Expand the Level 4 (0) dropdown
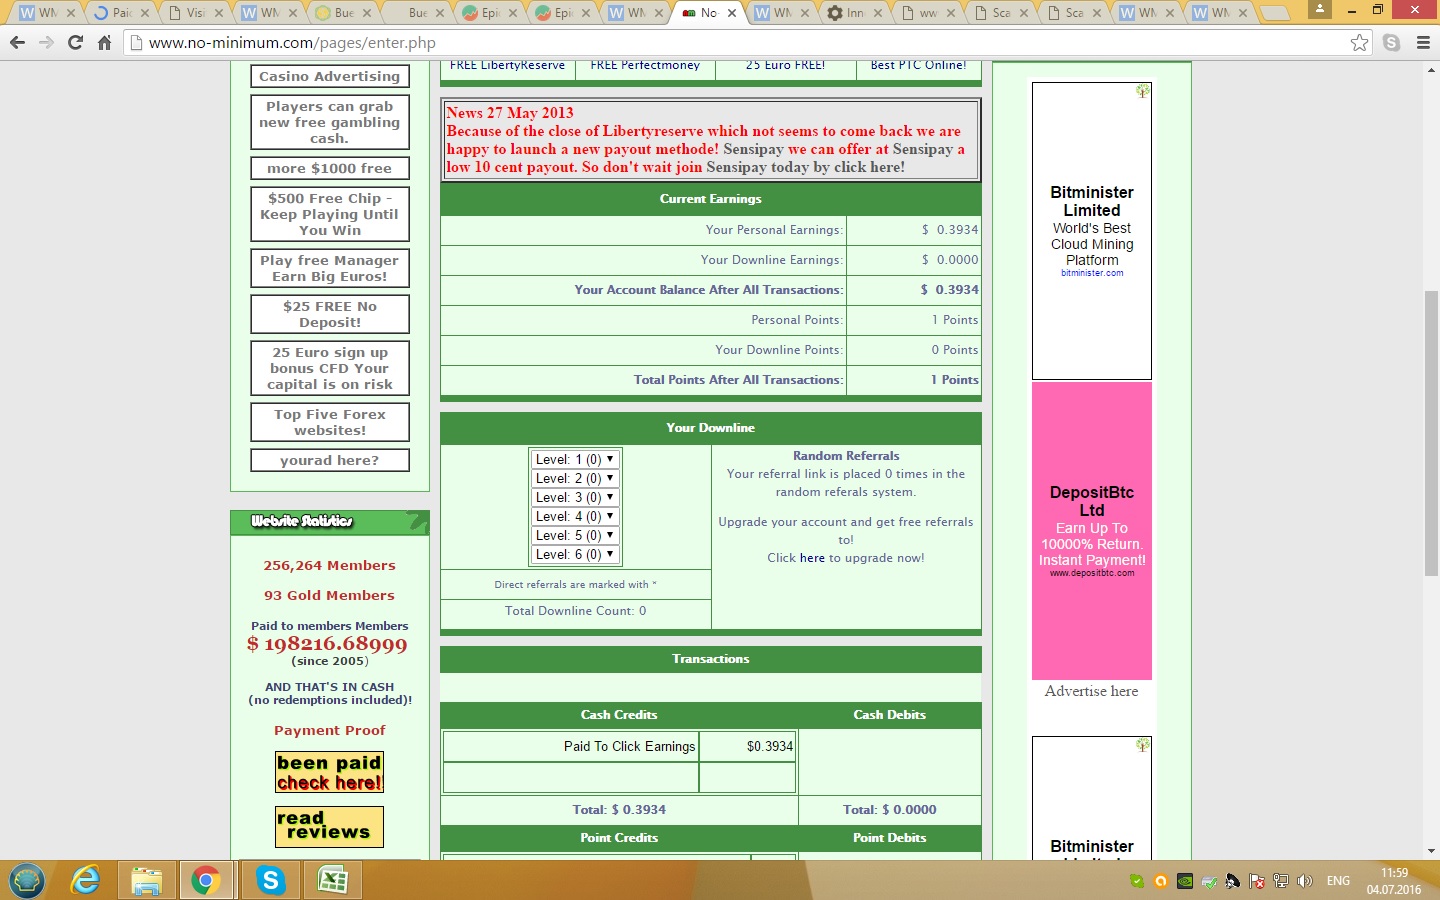This screenshot has width=1440, height=900. coord(575,516)
